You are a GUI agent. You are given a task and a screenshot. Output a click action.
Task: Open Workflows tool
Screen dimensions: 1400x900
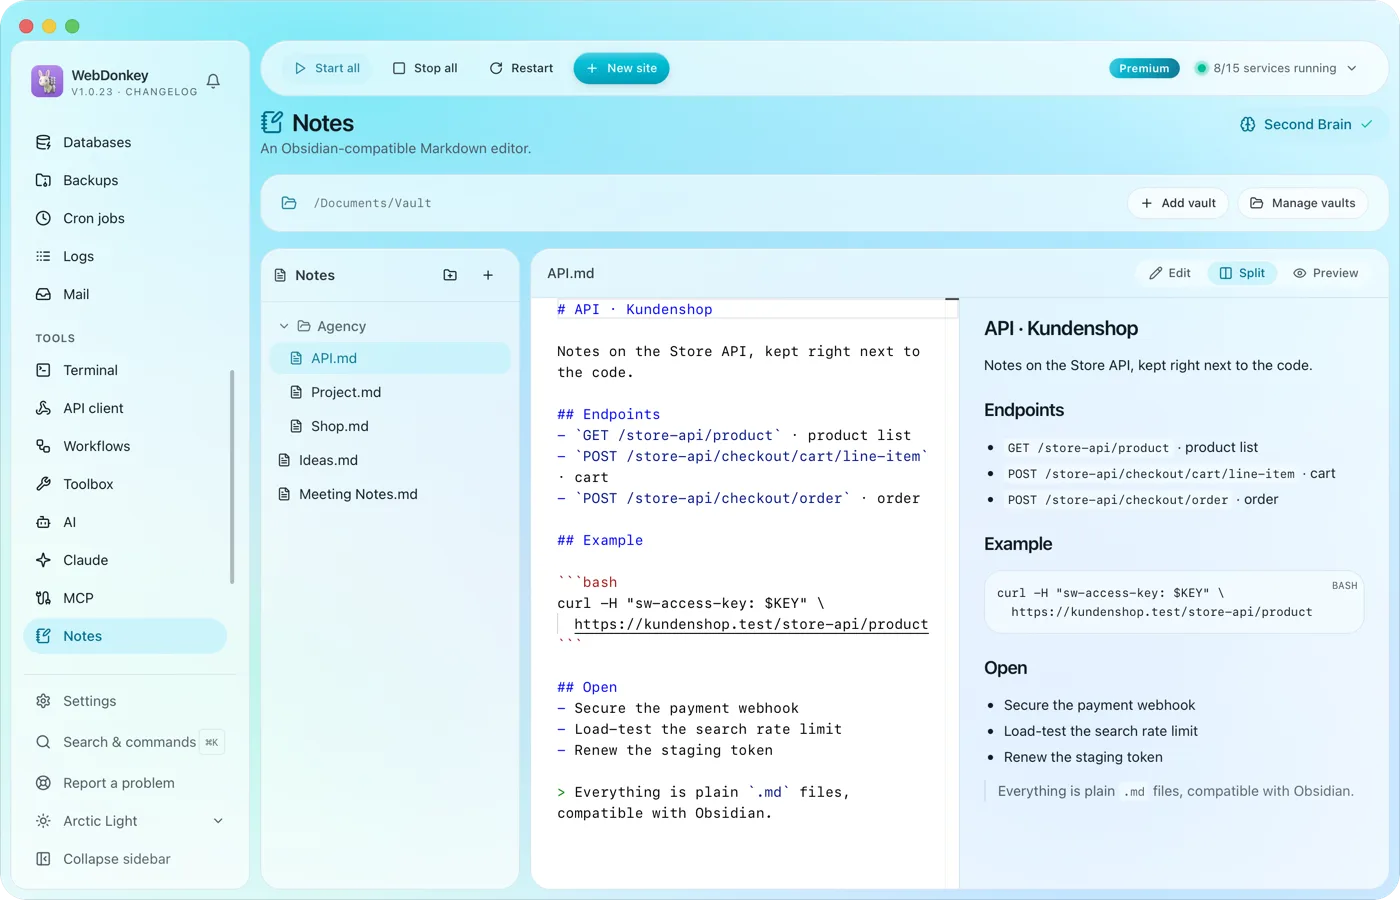click(125, 446)
